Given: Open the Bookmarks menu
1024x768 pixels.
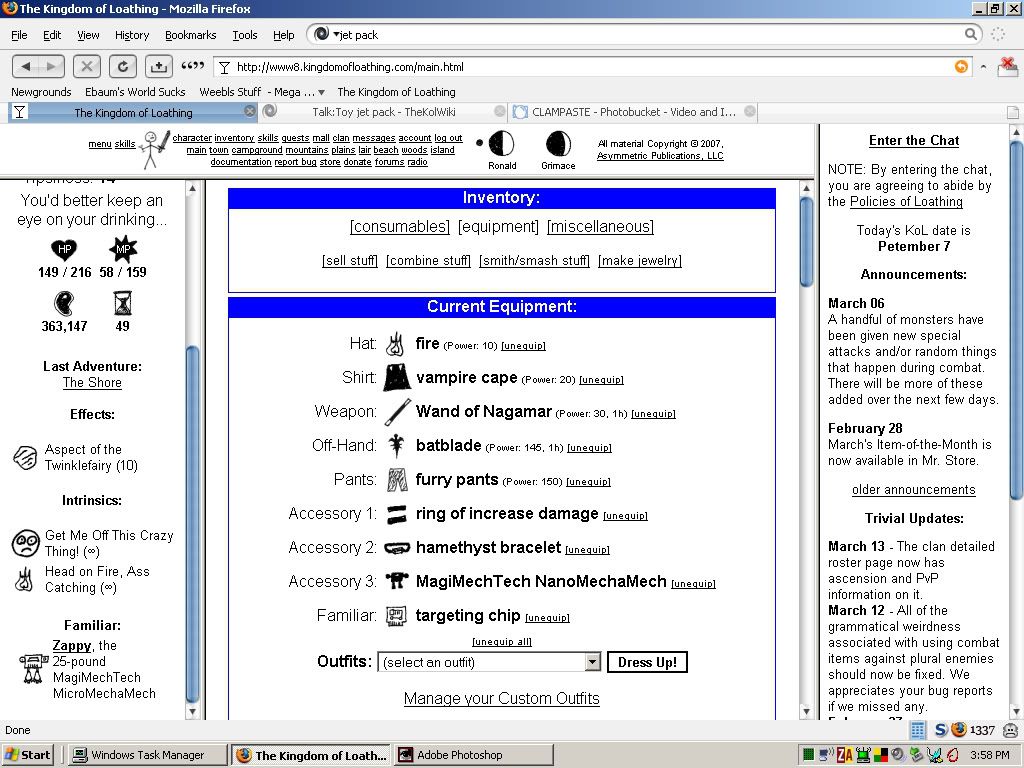Looking at the screenshot, I should click(191, 35).
